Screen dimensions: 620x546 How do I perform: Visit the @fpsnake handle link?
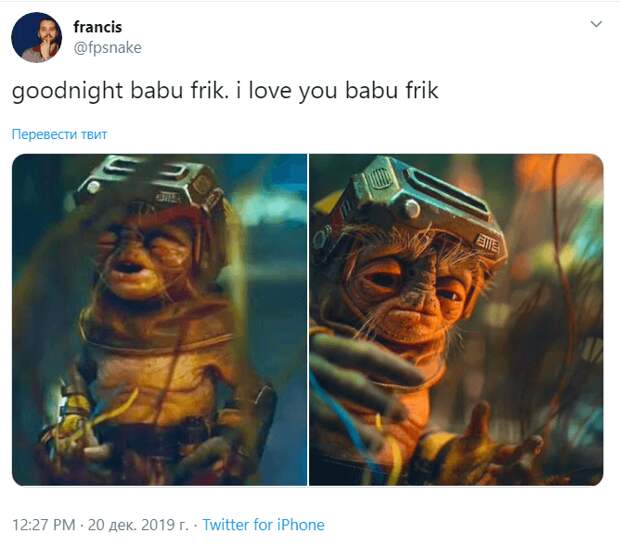click(x=107, y=47)
